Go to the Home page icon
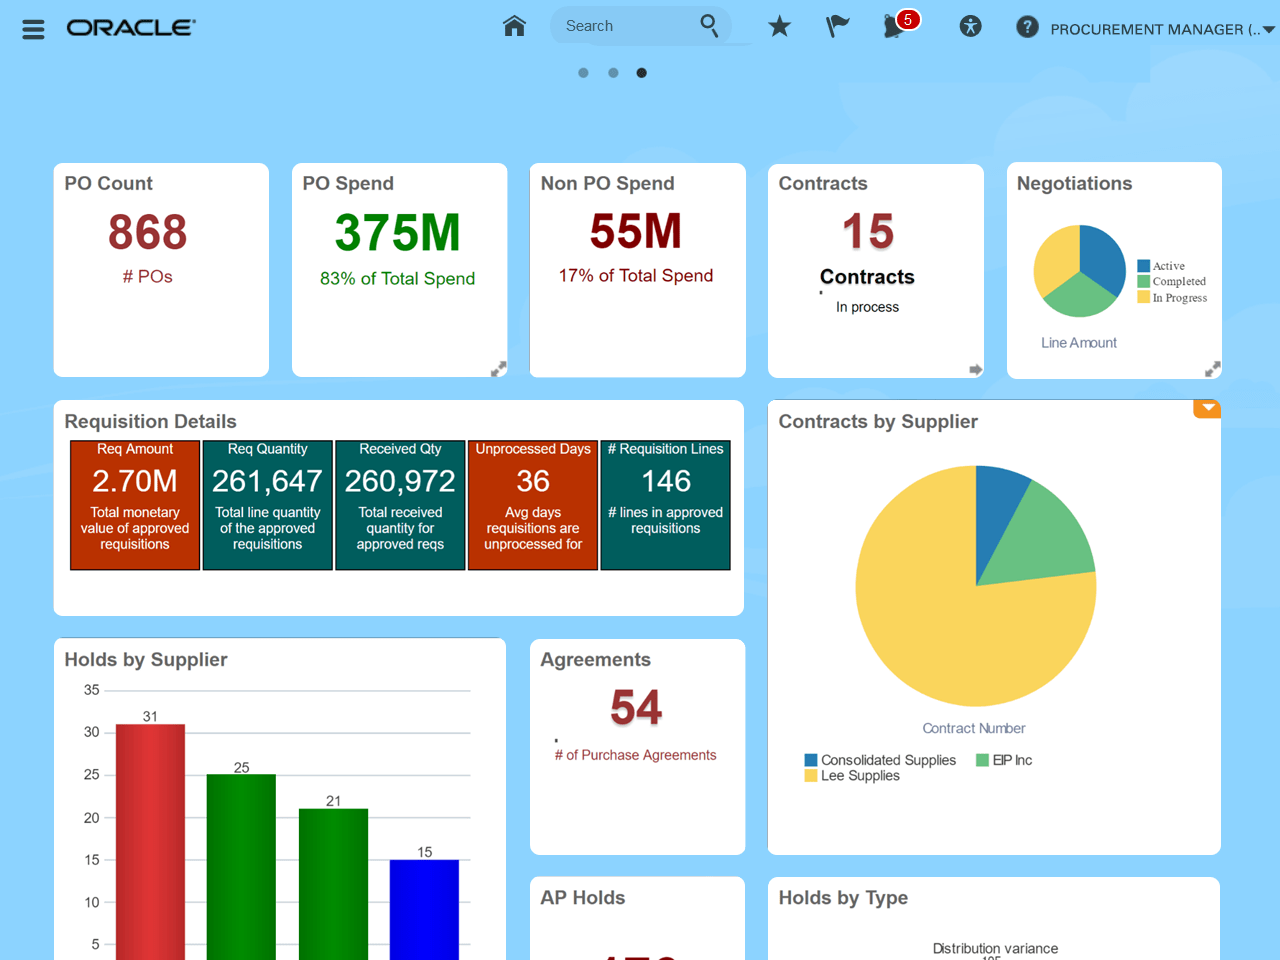 514,26
